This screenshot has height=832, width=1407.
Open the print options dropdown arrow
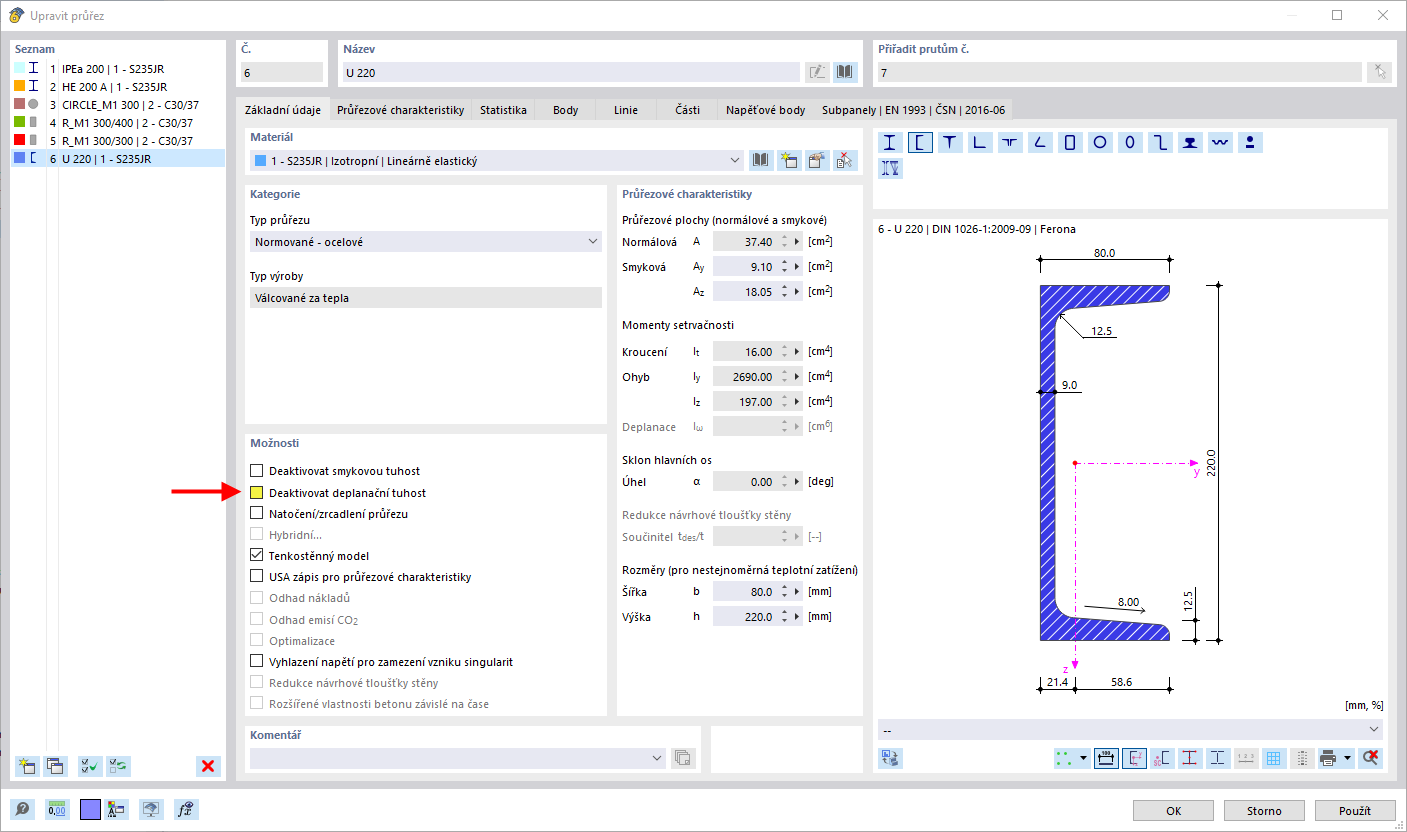(x=1347, y=758)
